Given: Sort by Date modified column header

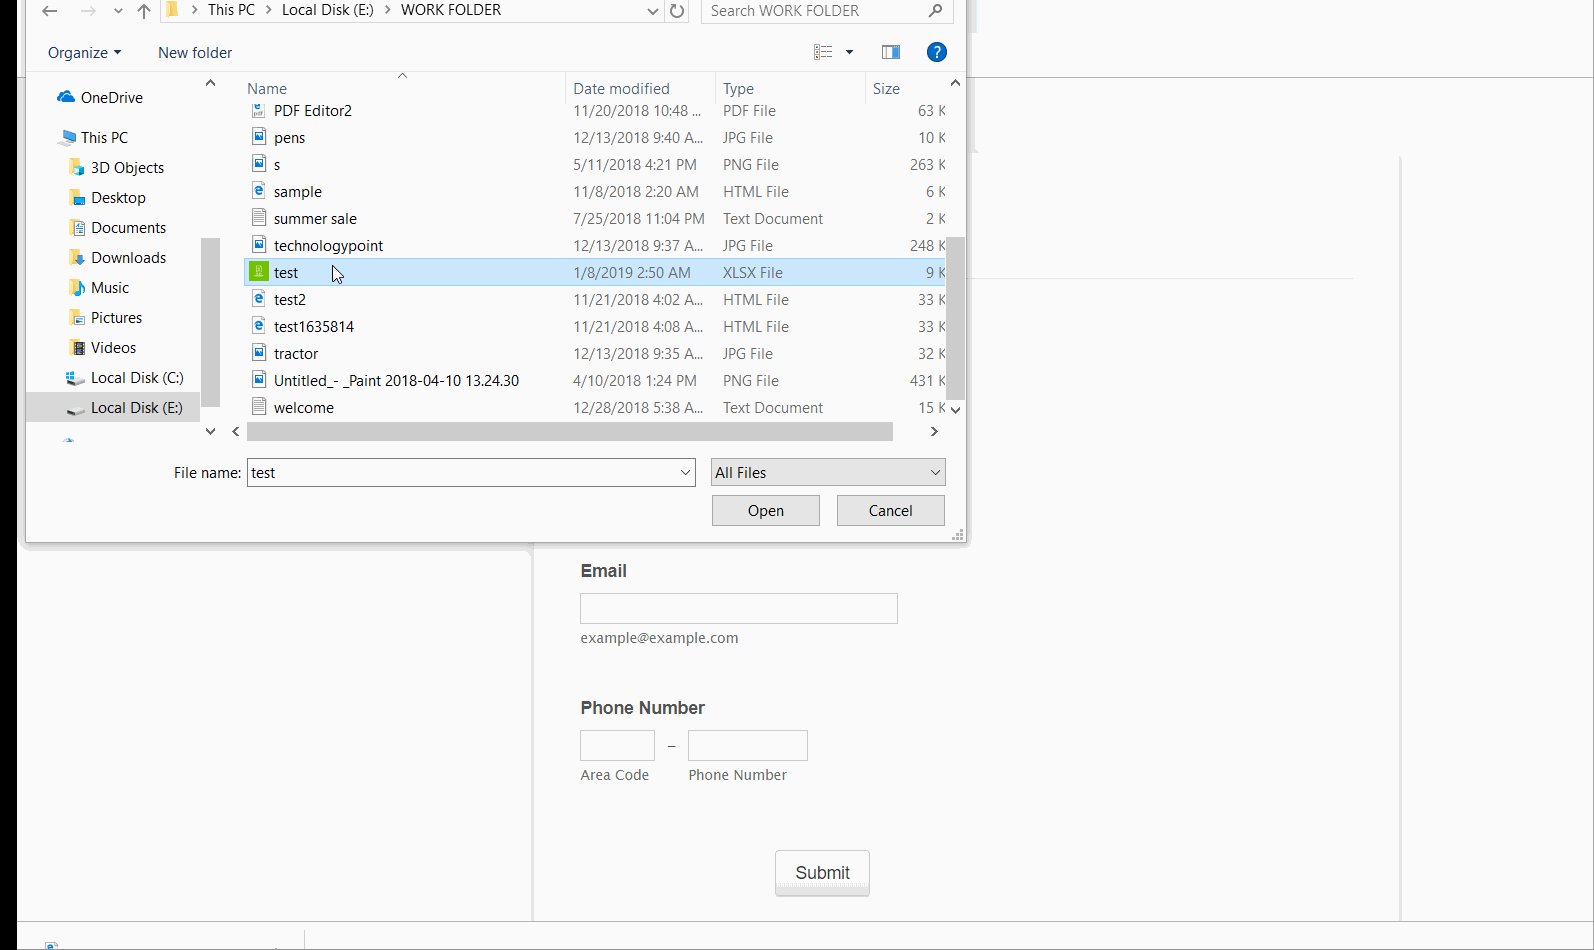Looking at the screenshot, I should 640,88.
